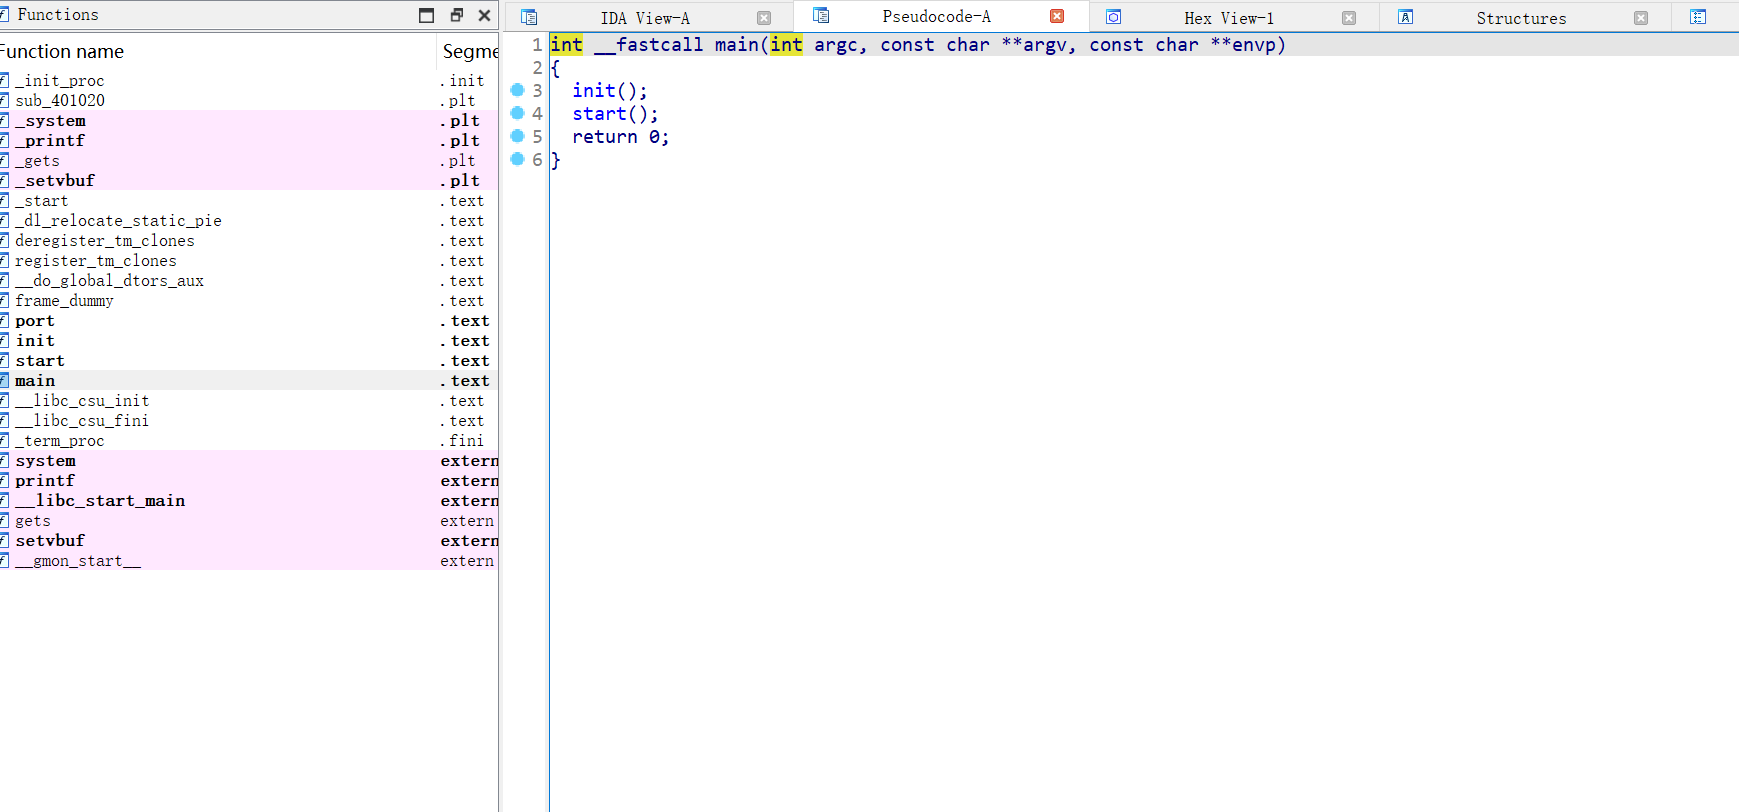Image resolution: width=1739 pixels, height=812 pixels.
Task: Click the init() call in pseudocode
Action: pos(609,91)
